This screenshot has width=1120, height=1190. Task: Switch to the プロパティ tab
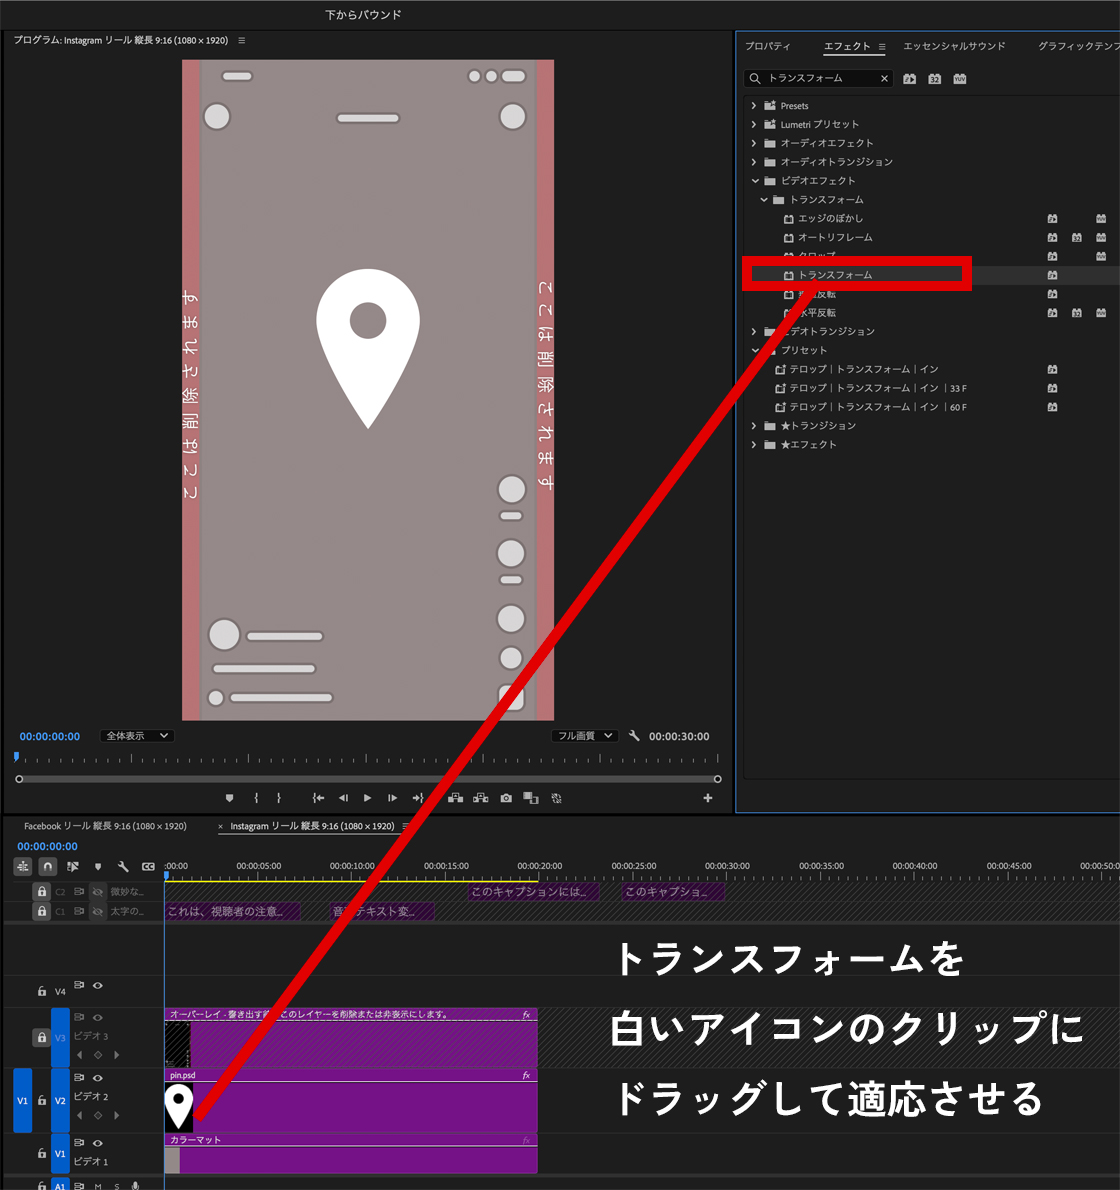click(x=767, y=46)
